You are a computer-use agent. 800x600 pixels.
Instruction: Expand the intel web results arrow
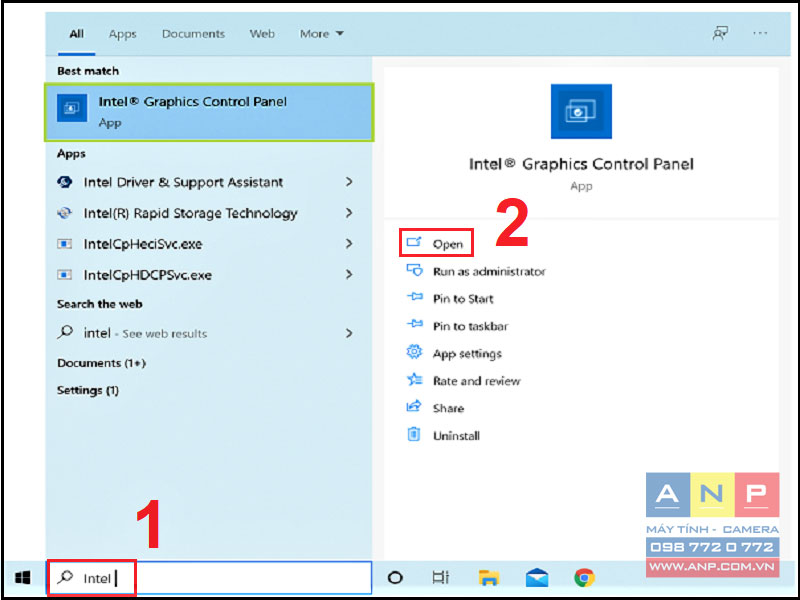(x=349, y=333)
